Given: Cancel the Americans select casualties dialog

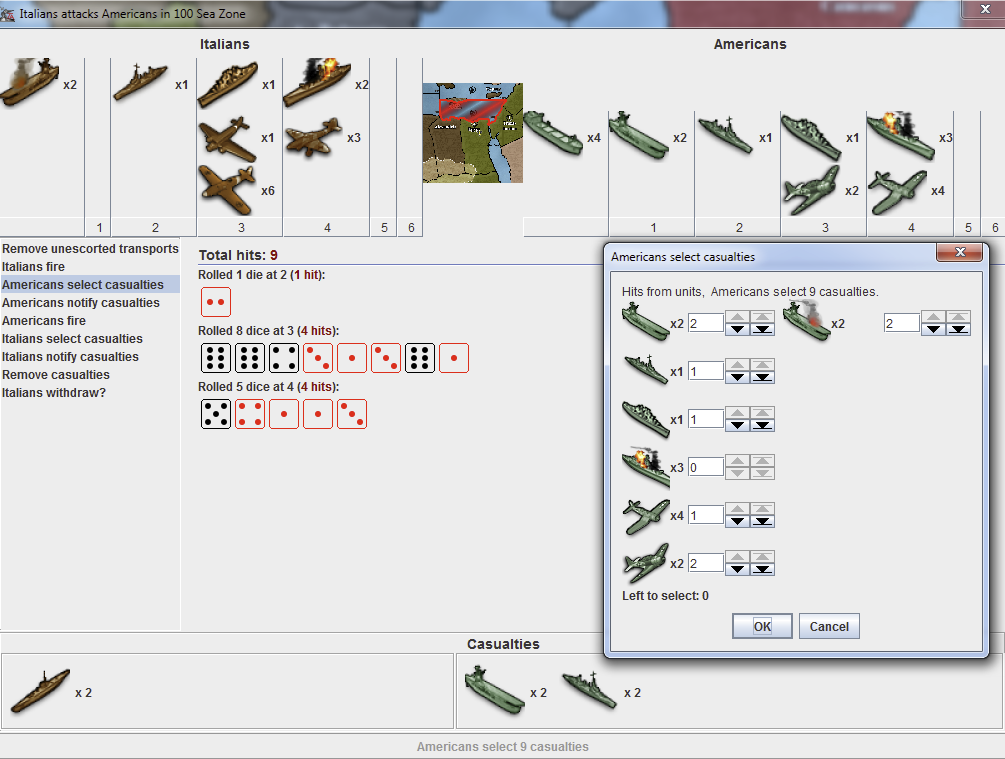Looking at the screenshot, I should tap(829, 626).
